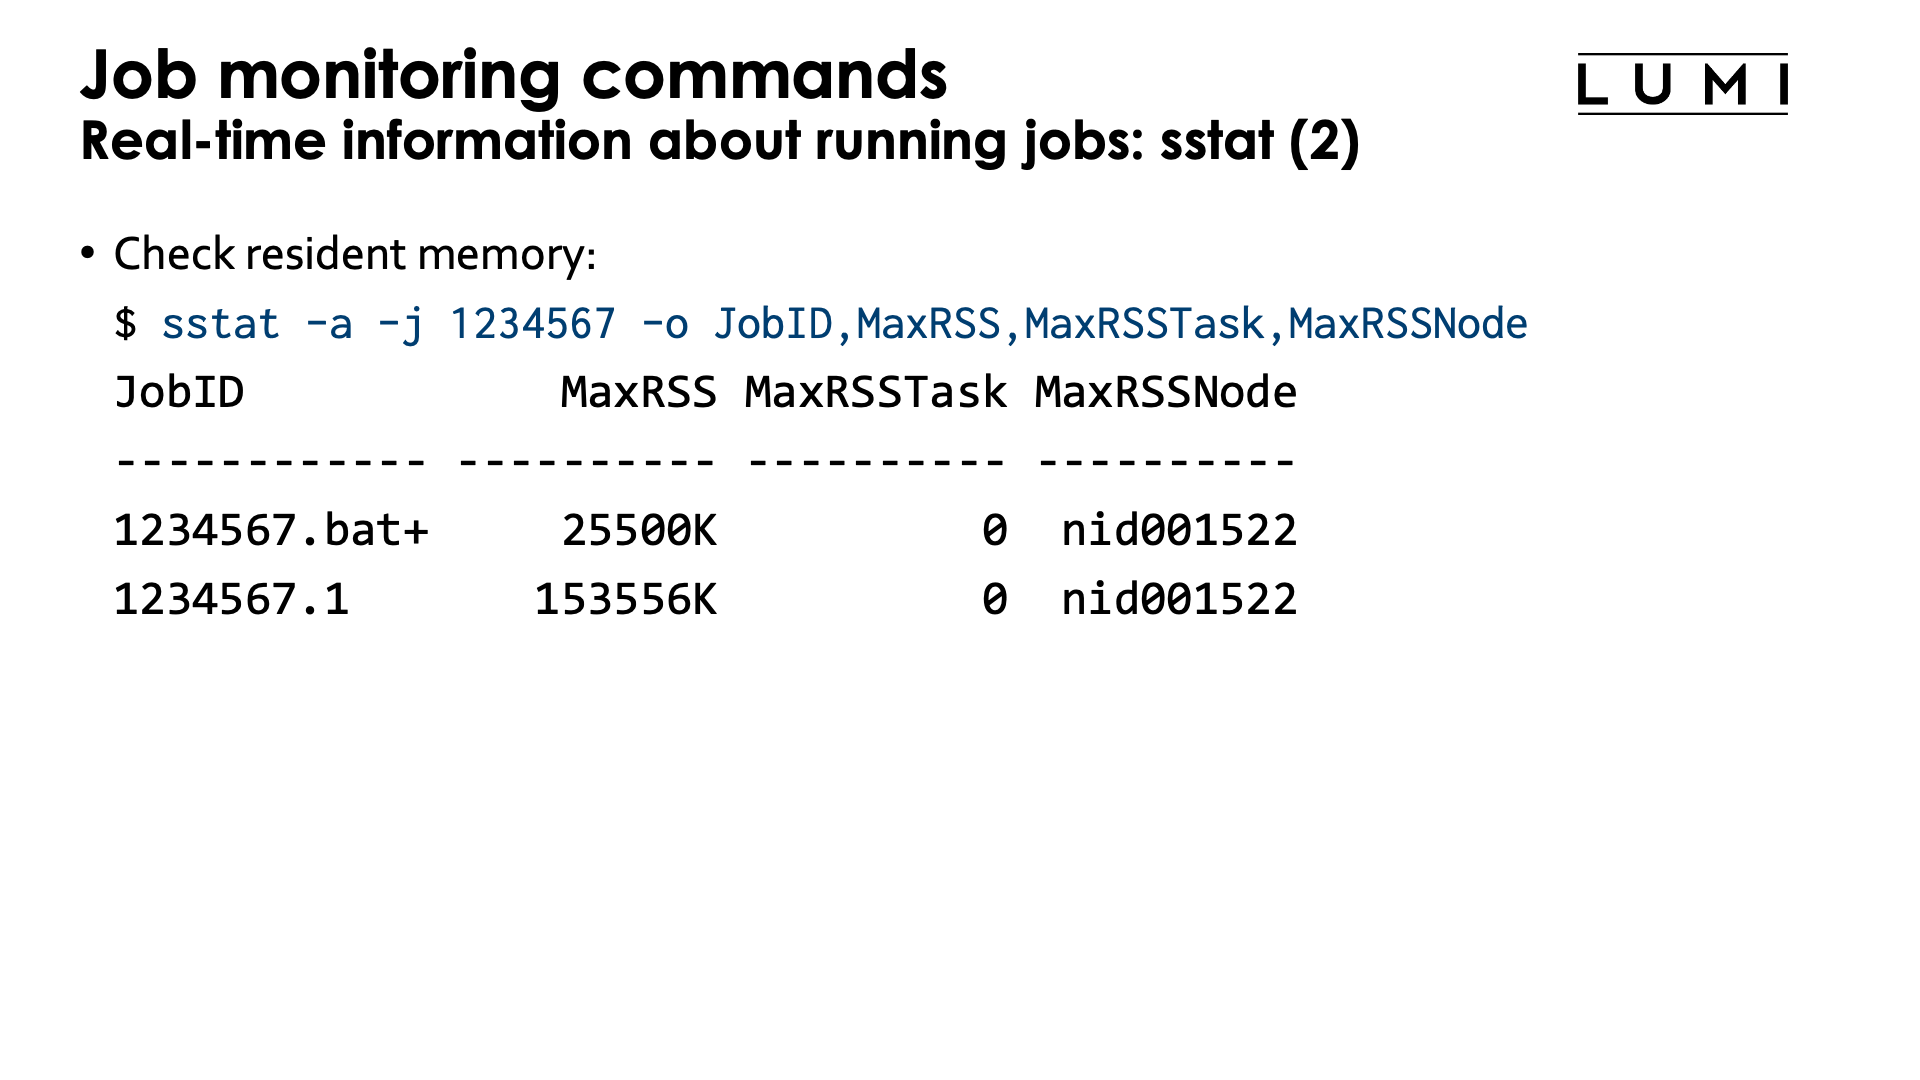Click the JobID column header
1920x1080 pixels.
point(180,391)
